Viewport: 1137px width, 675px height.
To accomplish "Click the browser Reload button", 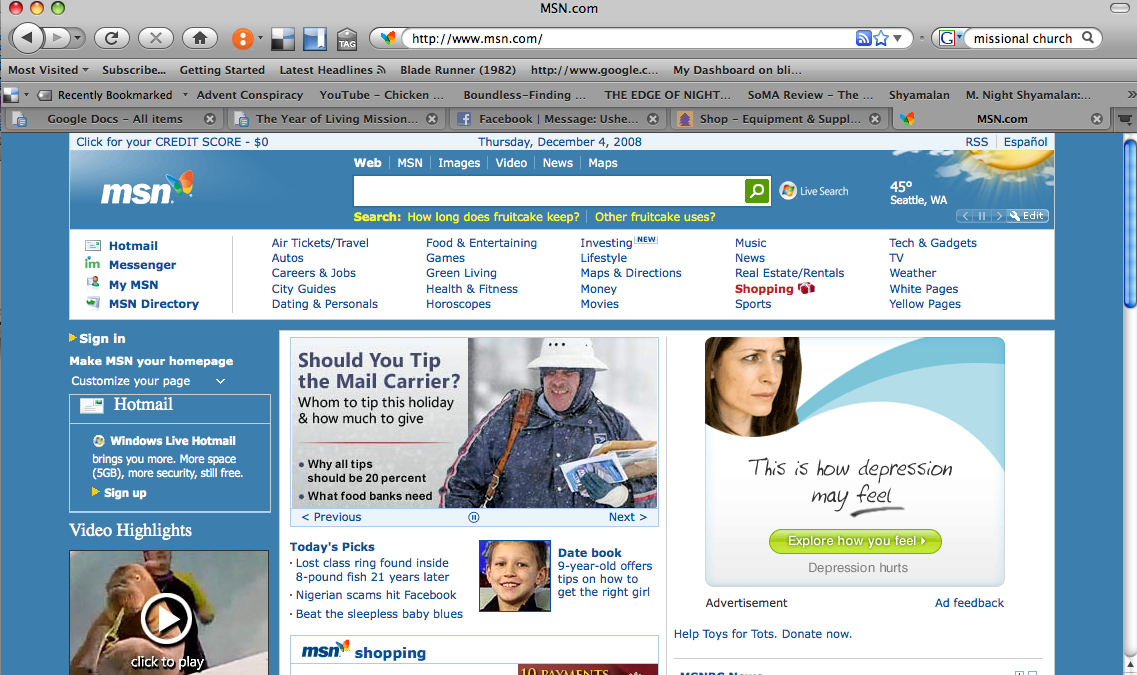I will (111, 38).
